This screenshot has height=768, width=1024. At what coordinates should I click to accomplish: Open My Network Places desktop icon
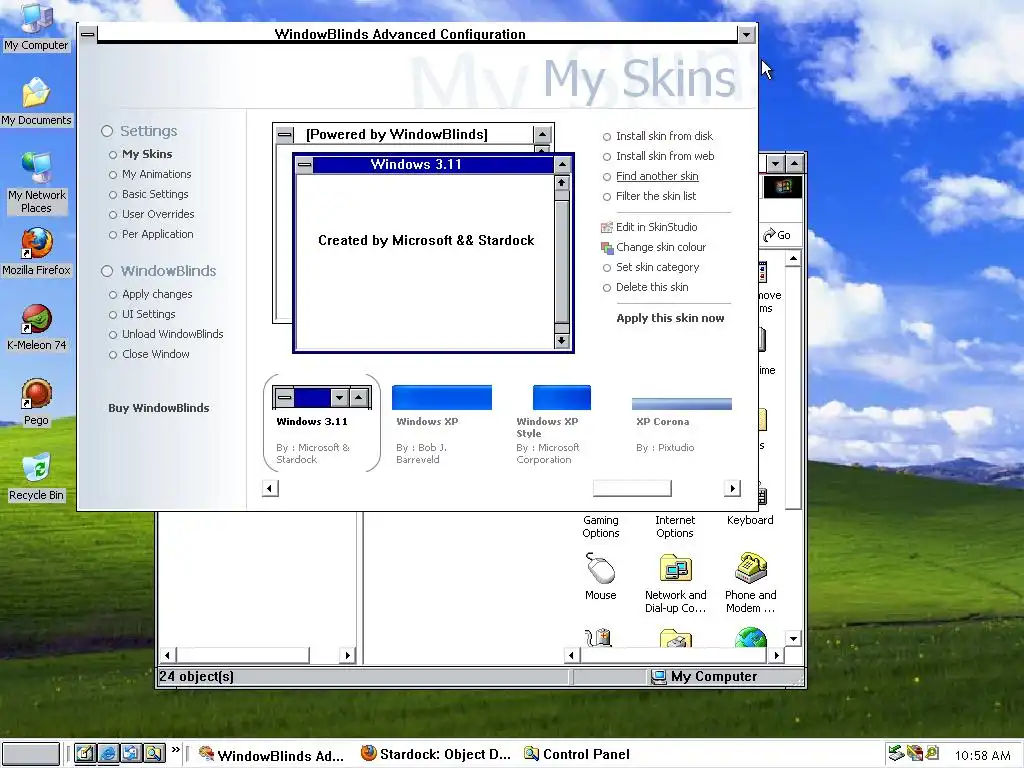pos(36,183)
